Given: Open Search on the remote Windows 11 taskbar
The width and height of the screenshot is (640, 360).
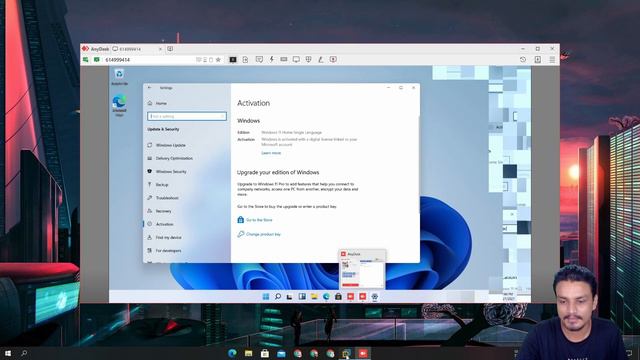Looking at the screenshot, I should point(278,296).
